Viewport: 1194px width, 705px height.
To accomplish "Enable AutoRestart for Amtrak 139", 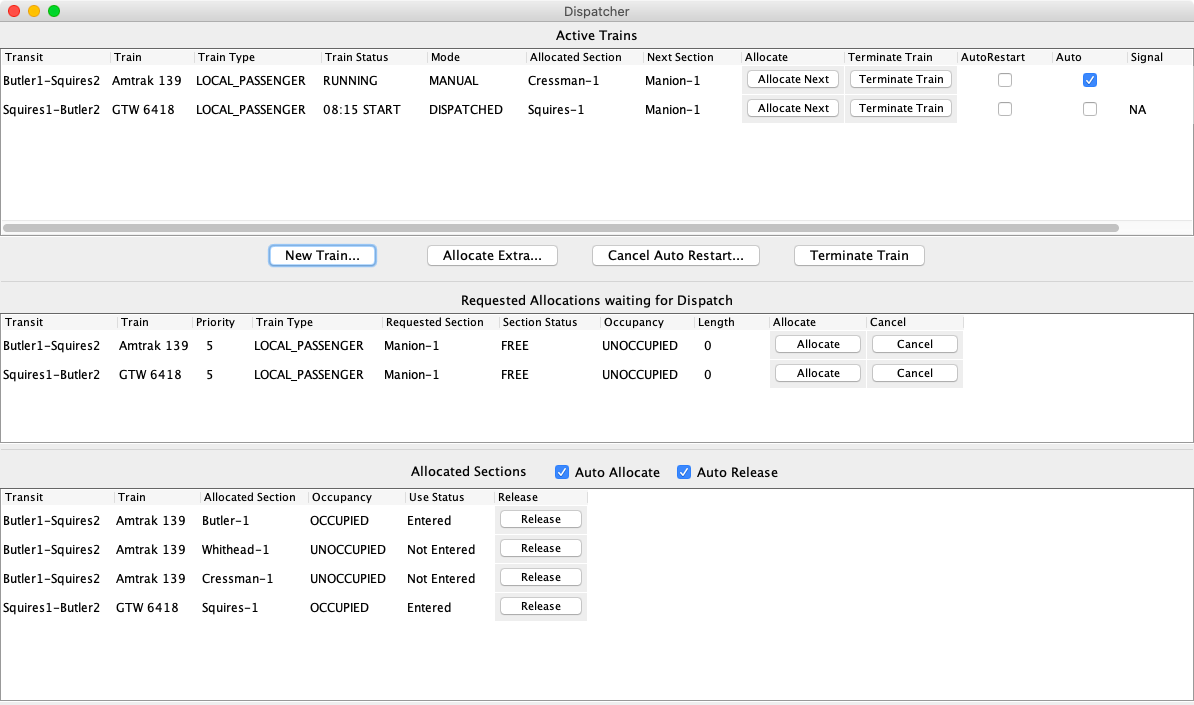I will (x=1005, y=80).
